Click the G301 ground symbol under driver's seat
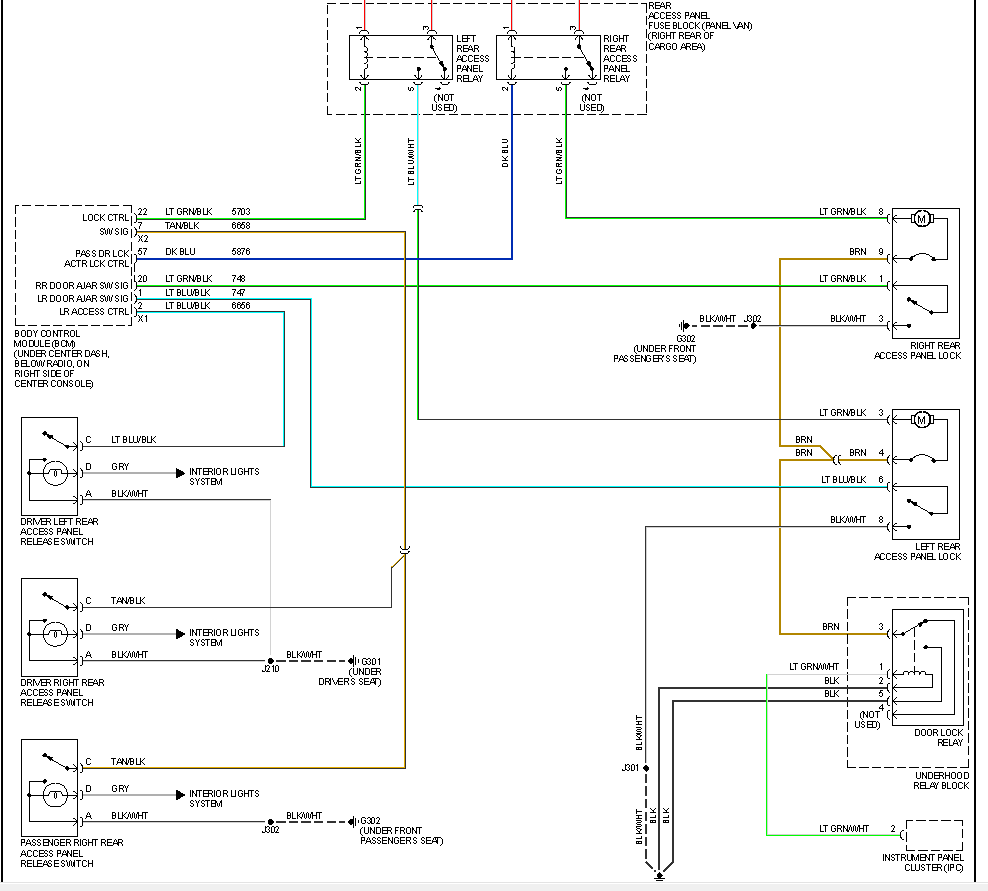Image resolution: width=988 pixels, height=891 pixels. (353, 662)
